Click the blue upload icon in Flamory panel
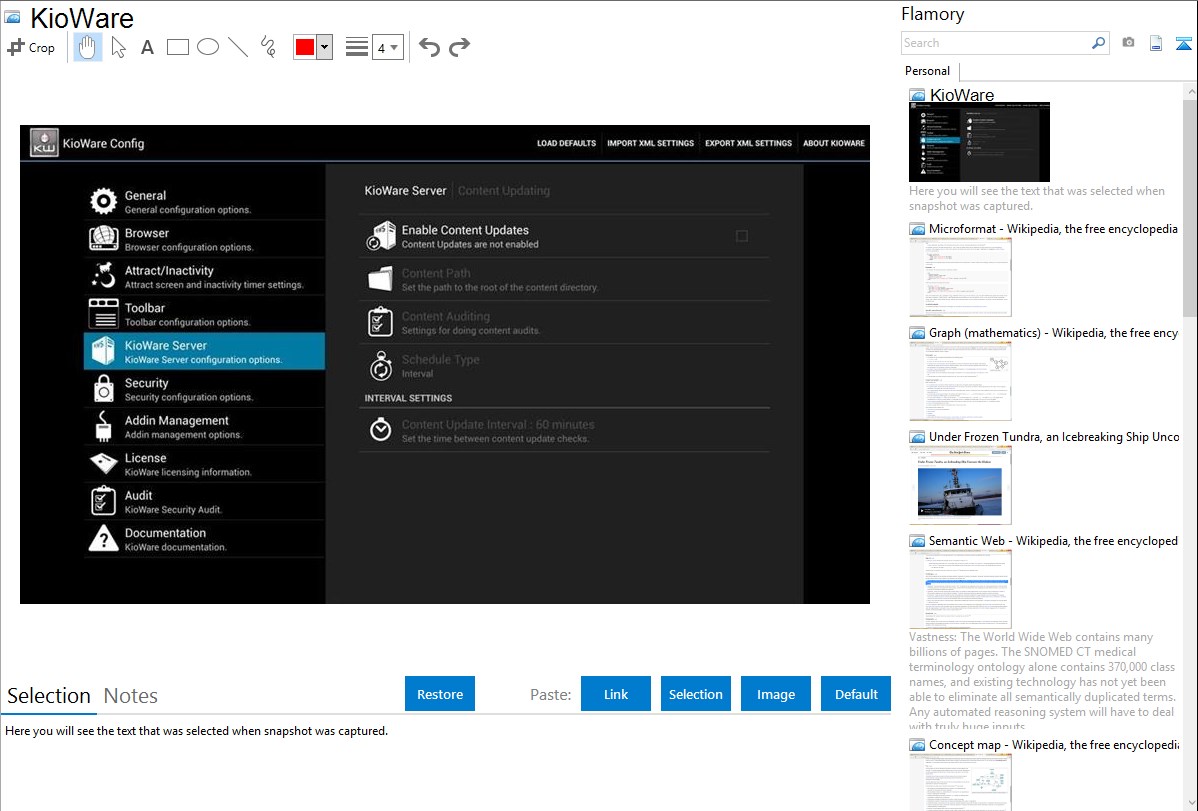Screen dimensions: 1198x811 click(1183, 43)
